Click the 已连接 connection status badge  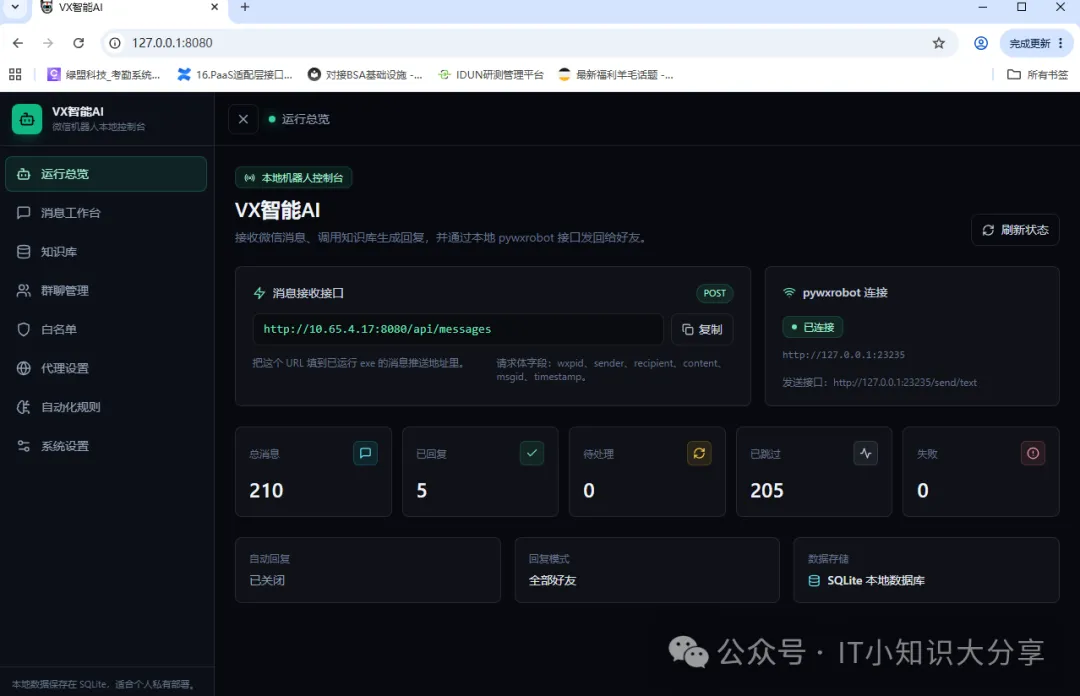point(813,327)
